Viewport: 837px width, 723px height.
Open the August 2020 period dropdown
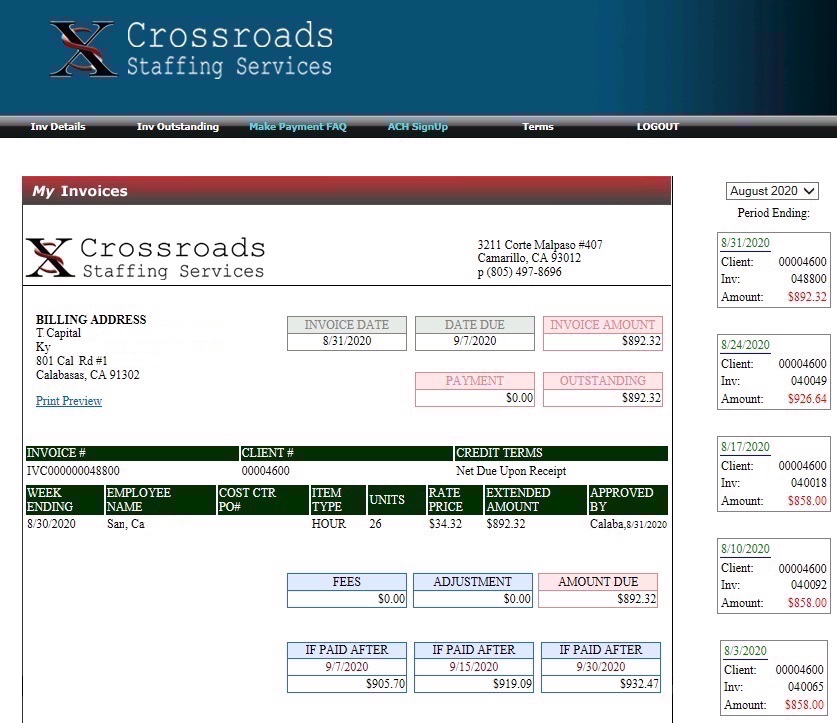pyautogui.click(x=772, y=191)
